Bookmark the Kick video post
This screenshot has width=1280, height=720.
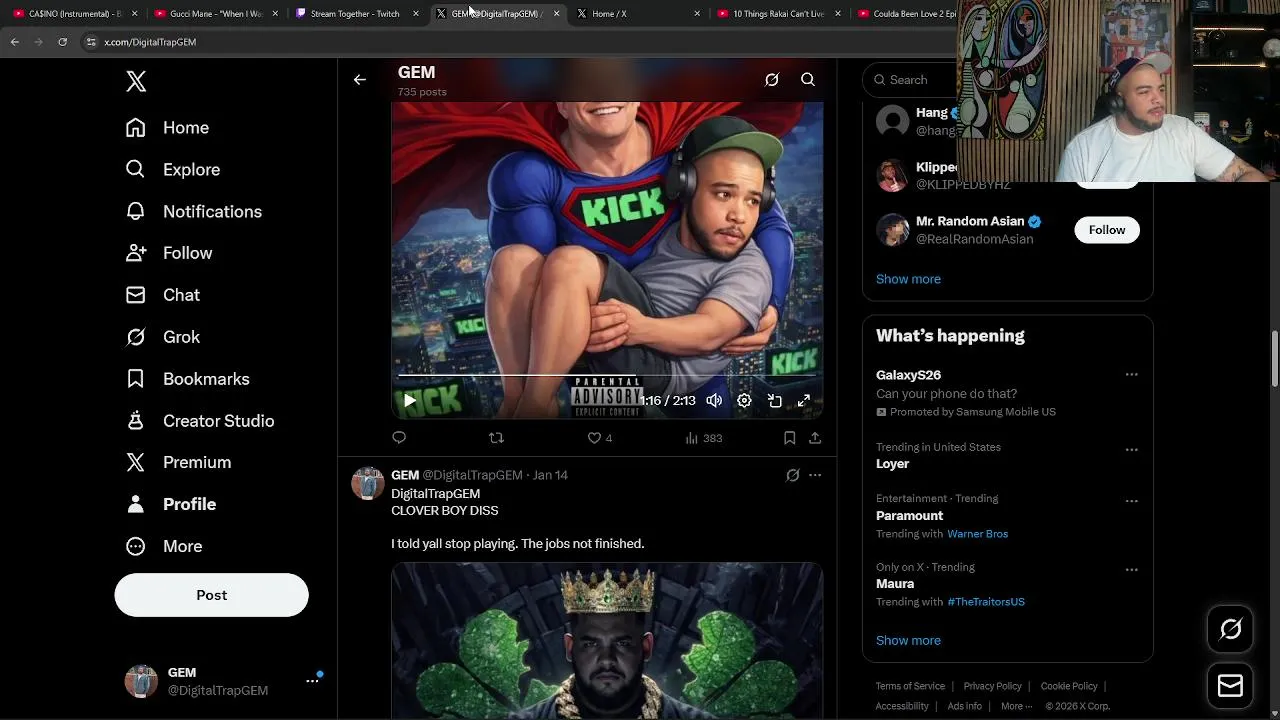789,438
